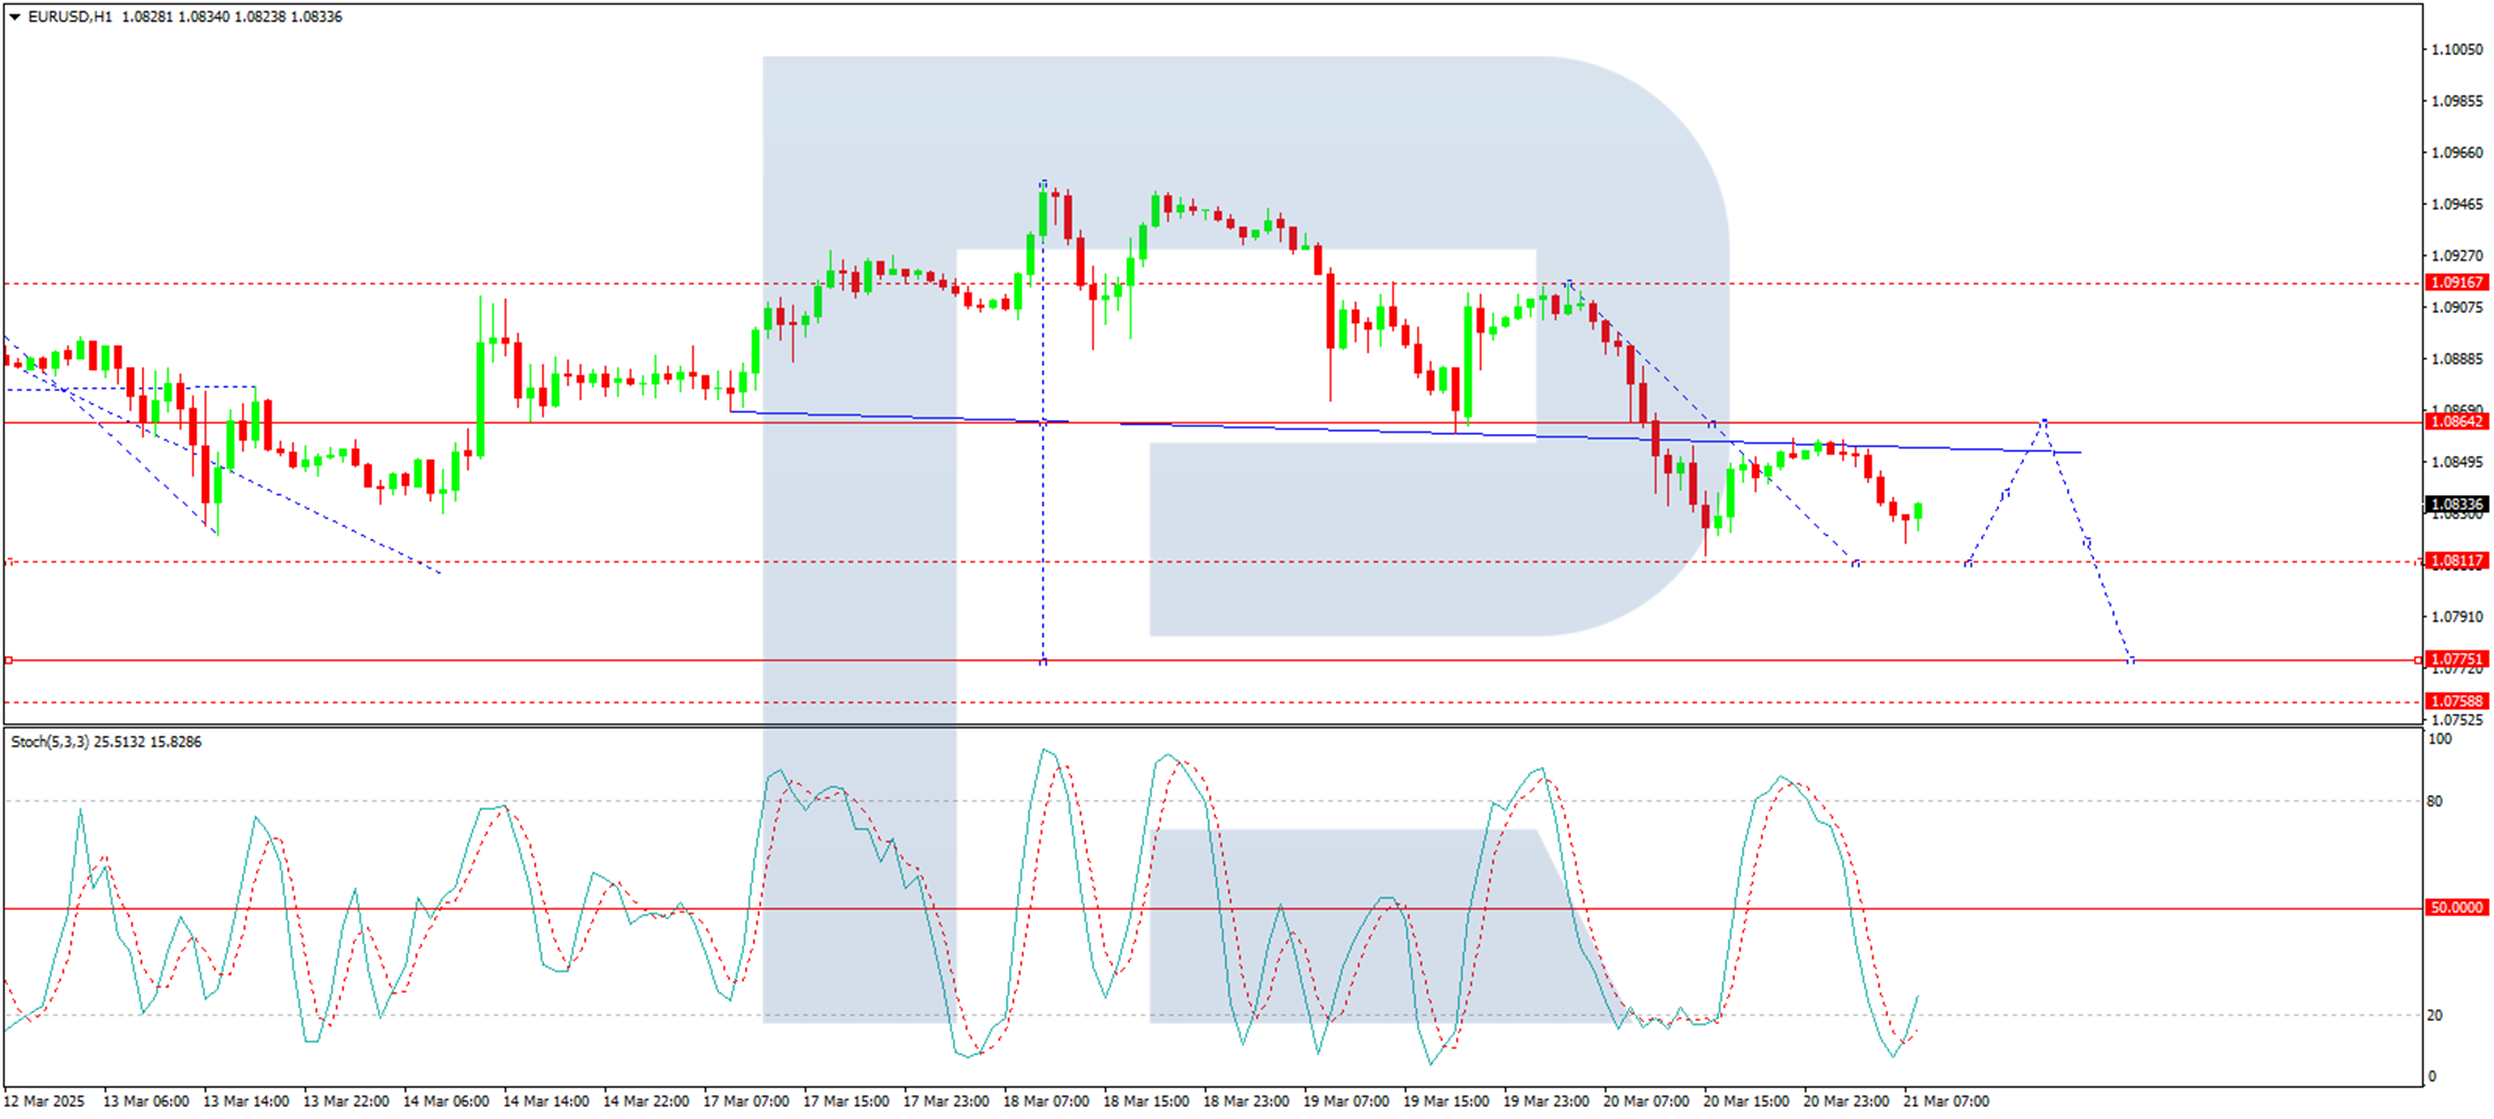Screen dimensions: 2494x1119
Task: Click the 50.0000 stochastic level label
Action: (2456, 908)
